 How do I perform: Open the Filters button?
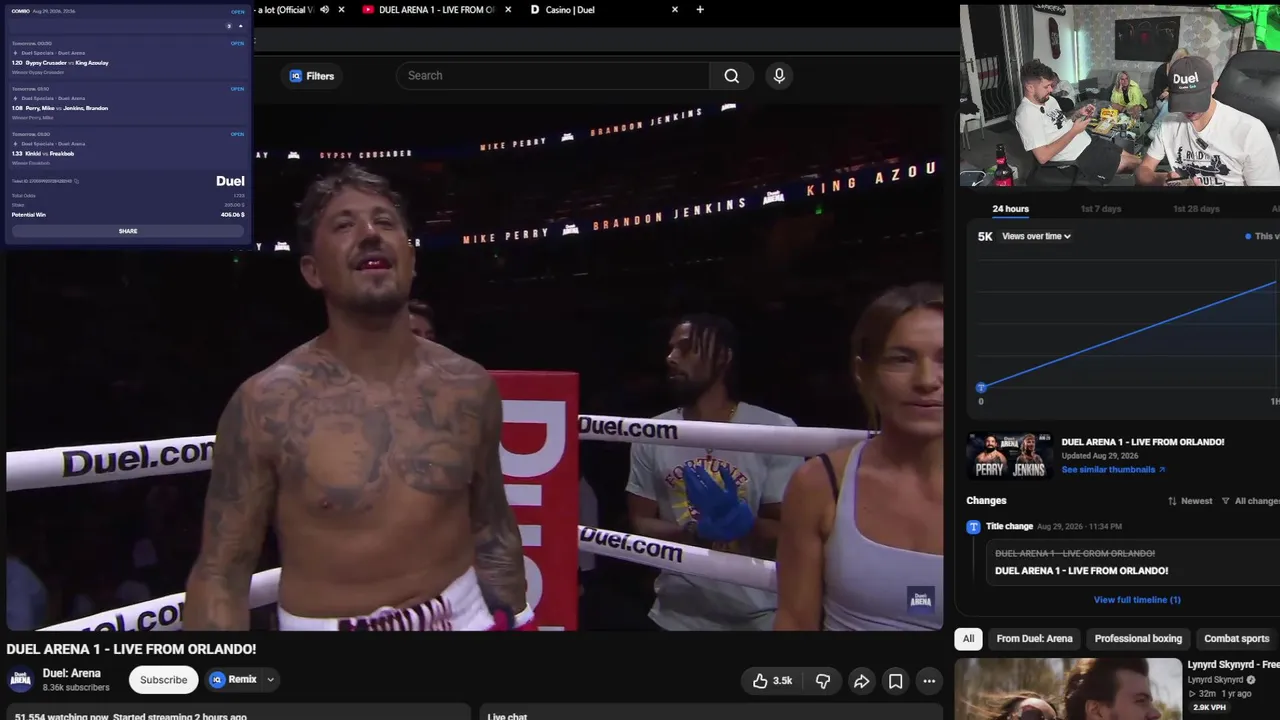click(x=312, y=76)
